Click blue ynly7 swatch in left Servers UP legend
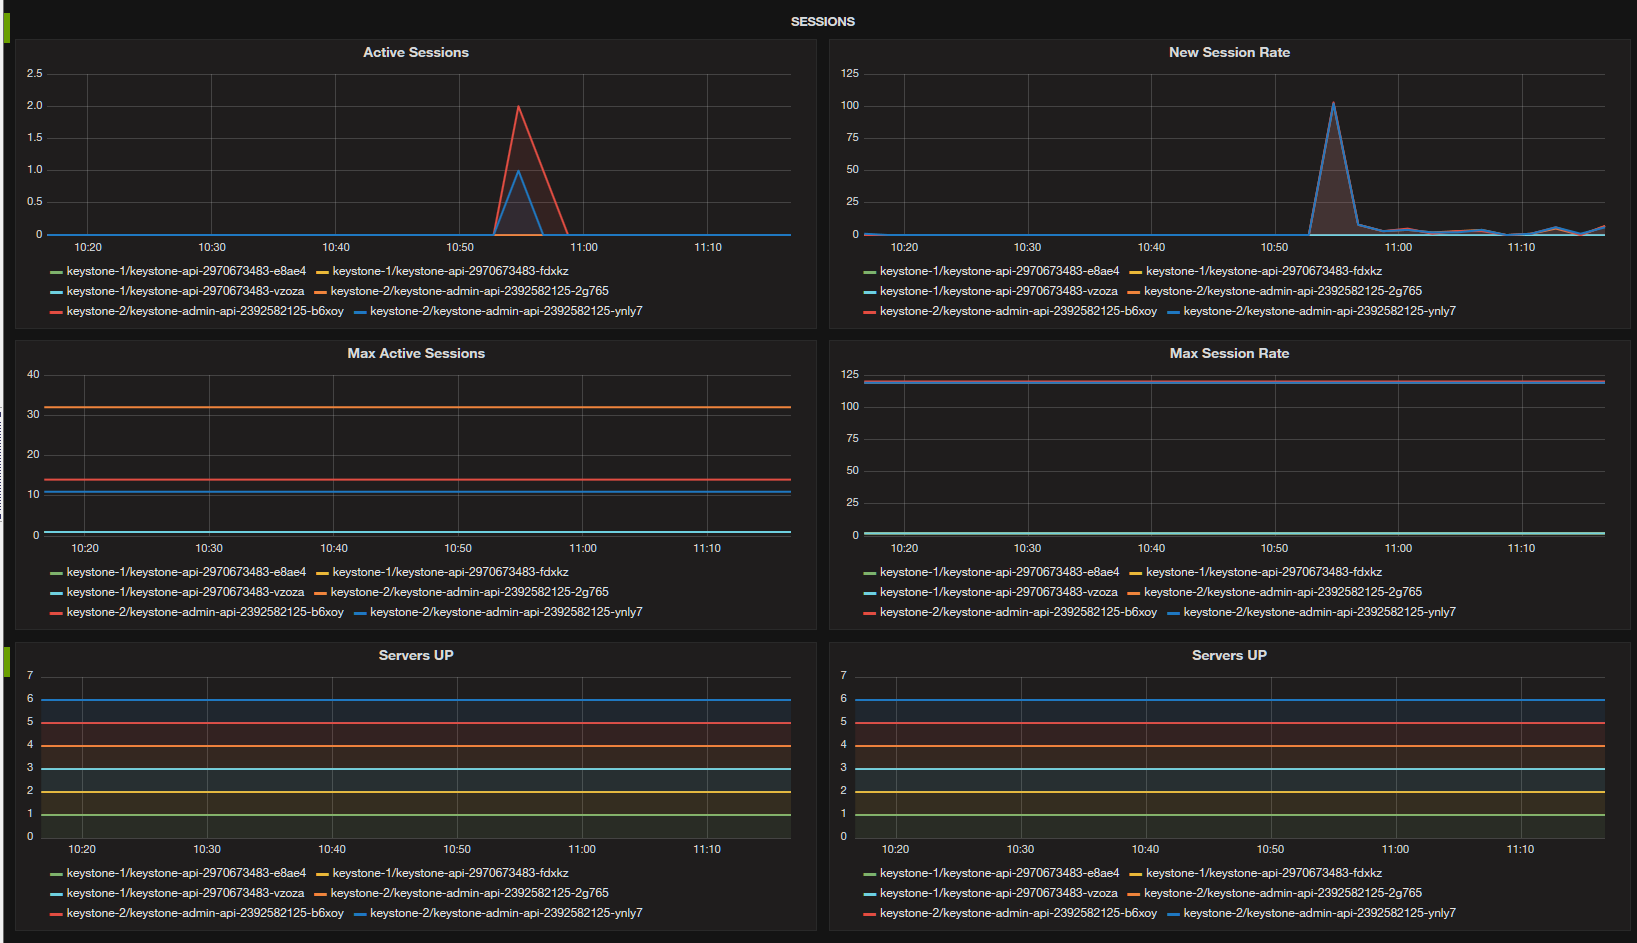The height and width of the screenshot is (943, 1637). pyautogui.click(x=360, y=914)
